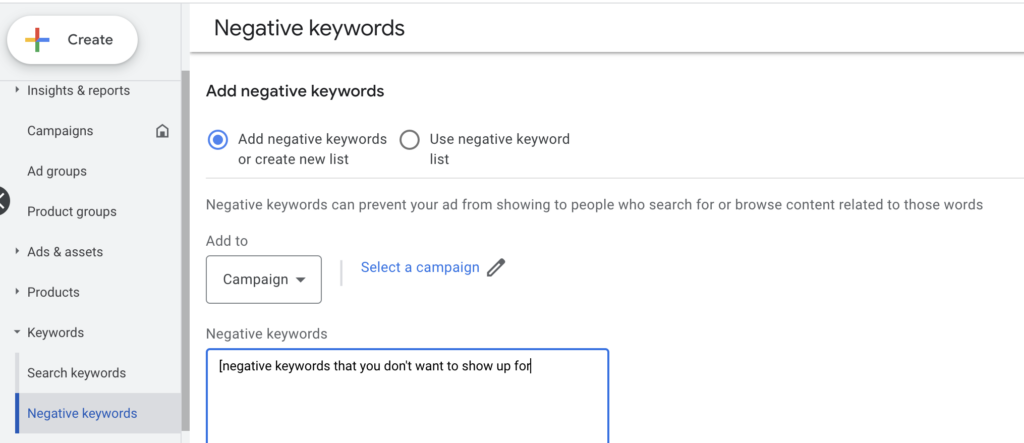The height and width of the screenshot is (443, 1024).
Task: Click the home icon beside Campaigns
Action: coord(162,131)
